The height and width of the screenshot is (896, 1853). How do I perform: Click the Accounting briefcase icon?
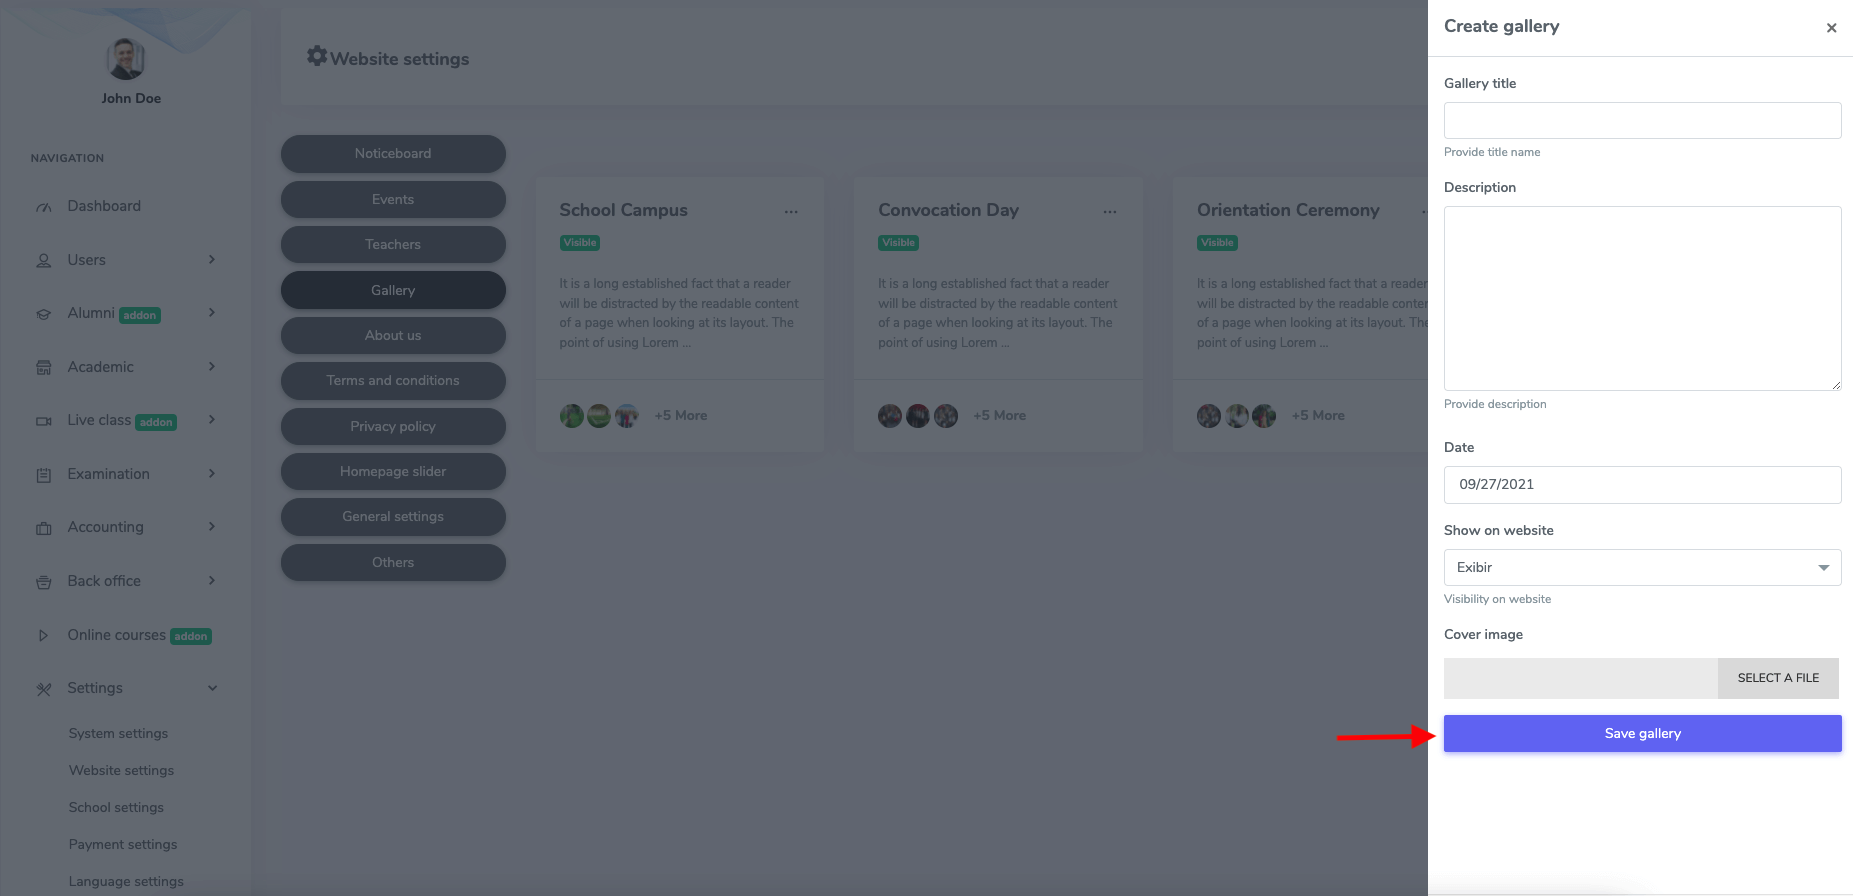[x=44, y=528]
